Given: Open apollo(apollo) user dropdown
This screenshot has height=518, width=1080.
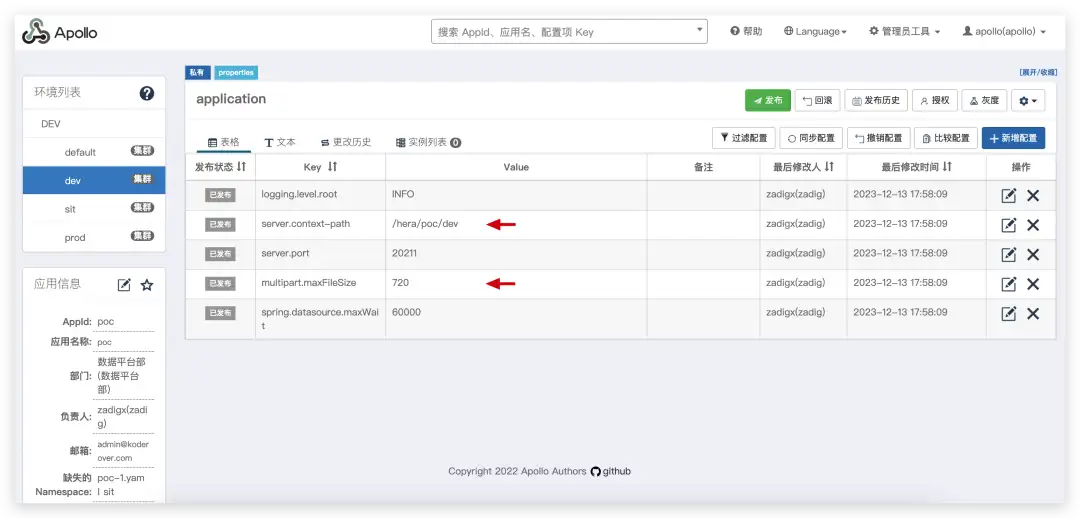Looking at the screenshot, I should pos(1004,32).
